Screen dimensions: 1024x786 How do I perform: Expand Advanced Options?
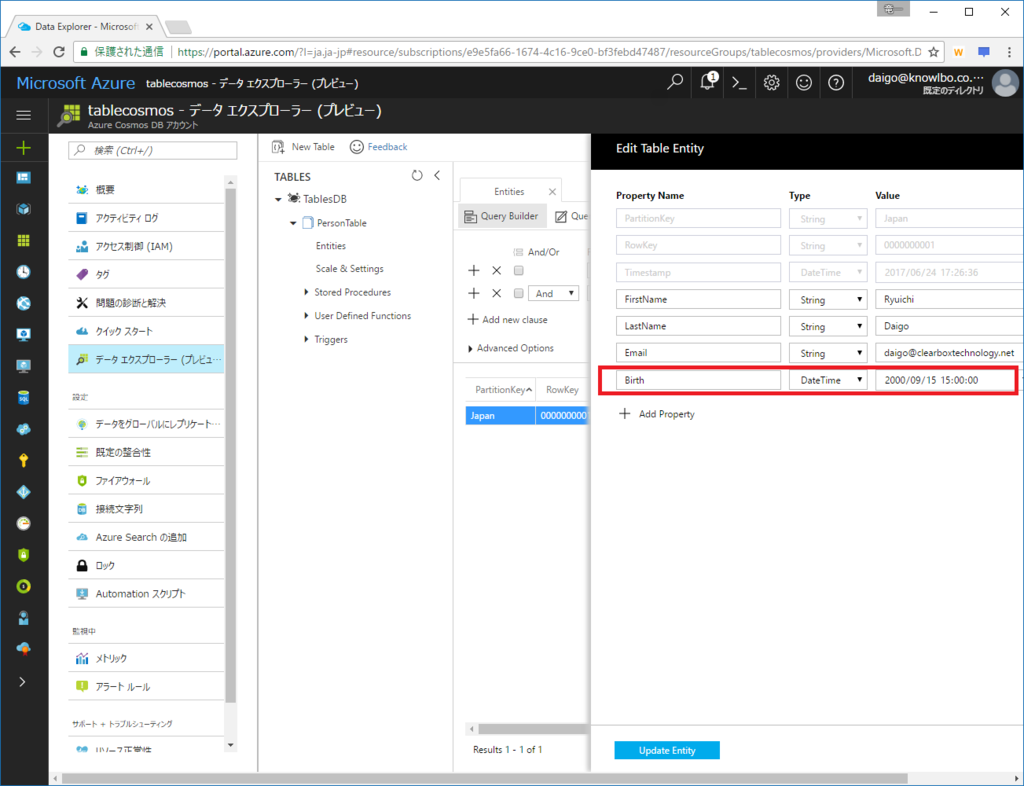511,348
